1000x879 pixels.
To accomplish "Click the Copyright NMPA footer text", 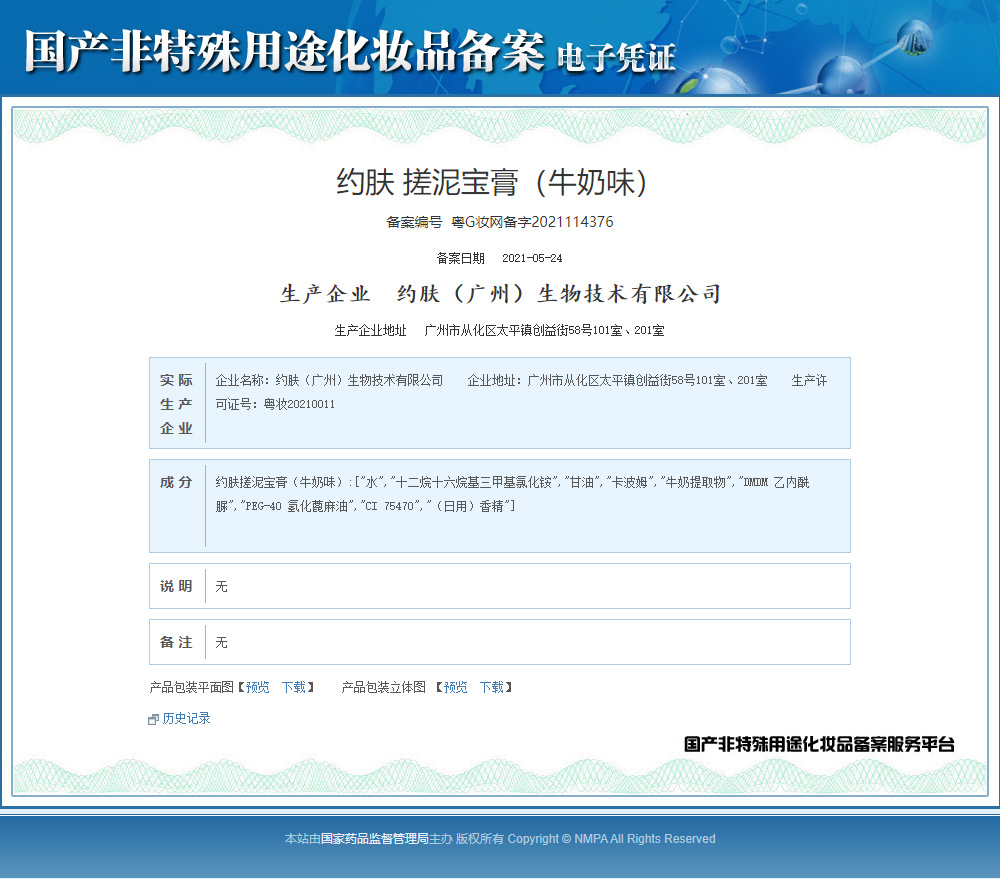I will pyautogui.click(x=612, y=839).
